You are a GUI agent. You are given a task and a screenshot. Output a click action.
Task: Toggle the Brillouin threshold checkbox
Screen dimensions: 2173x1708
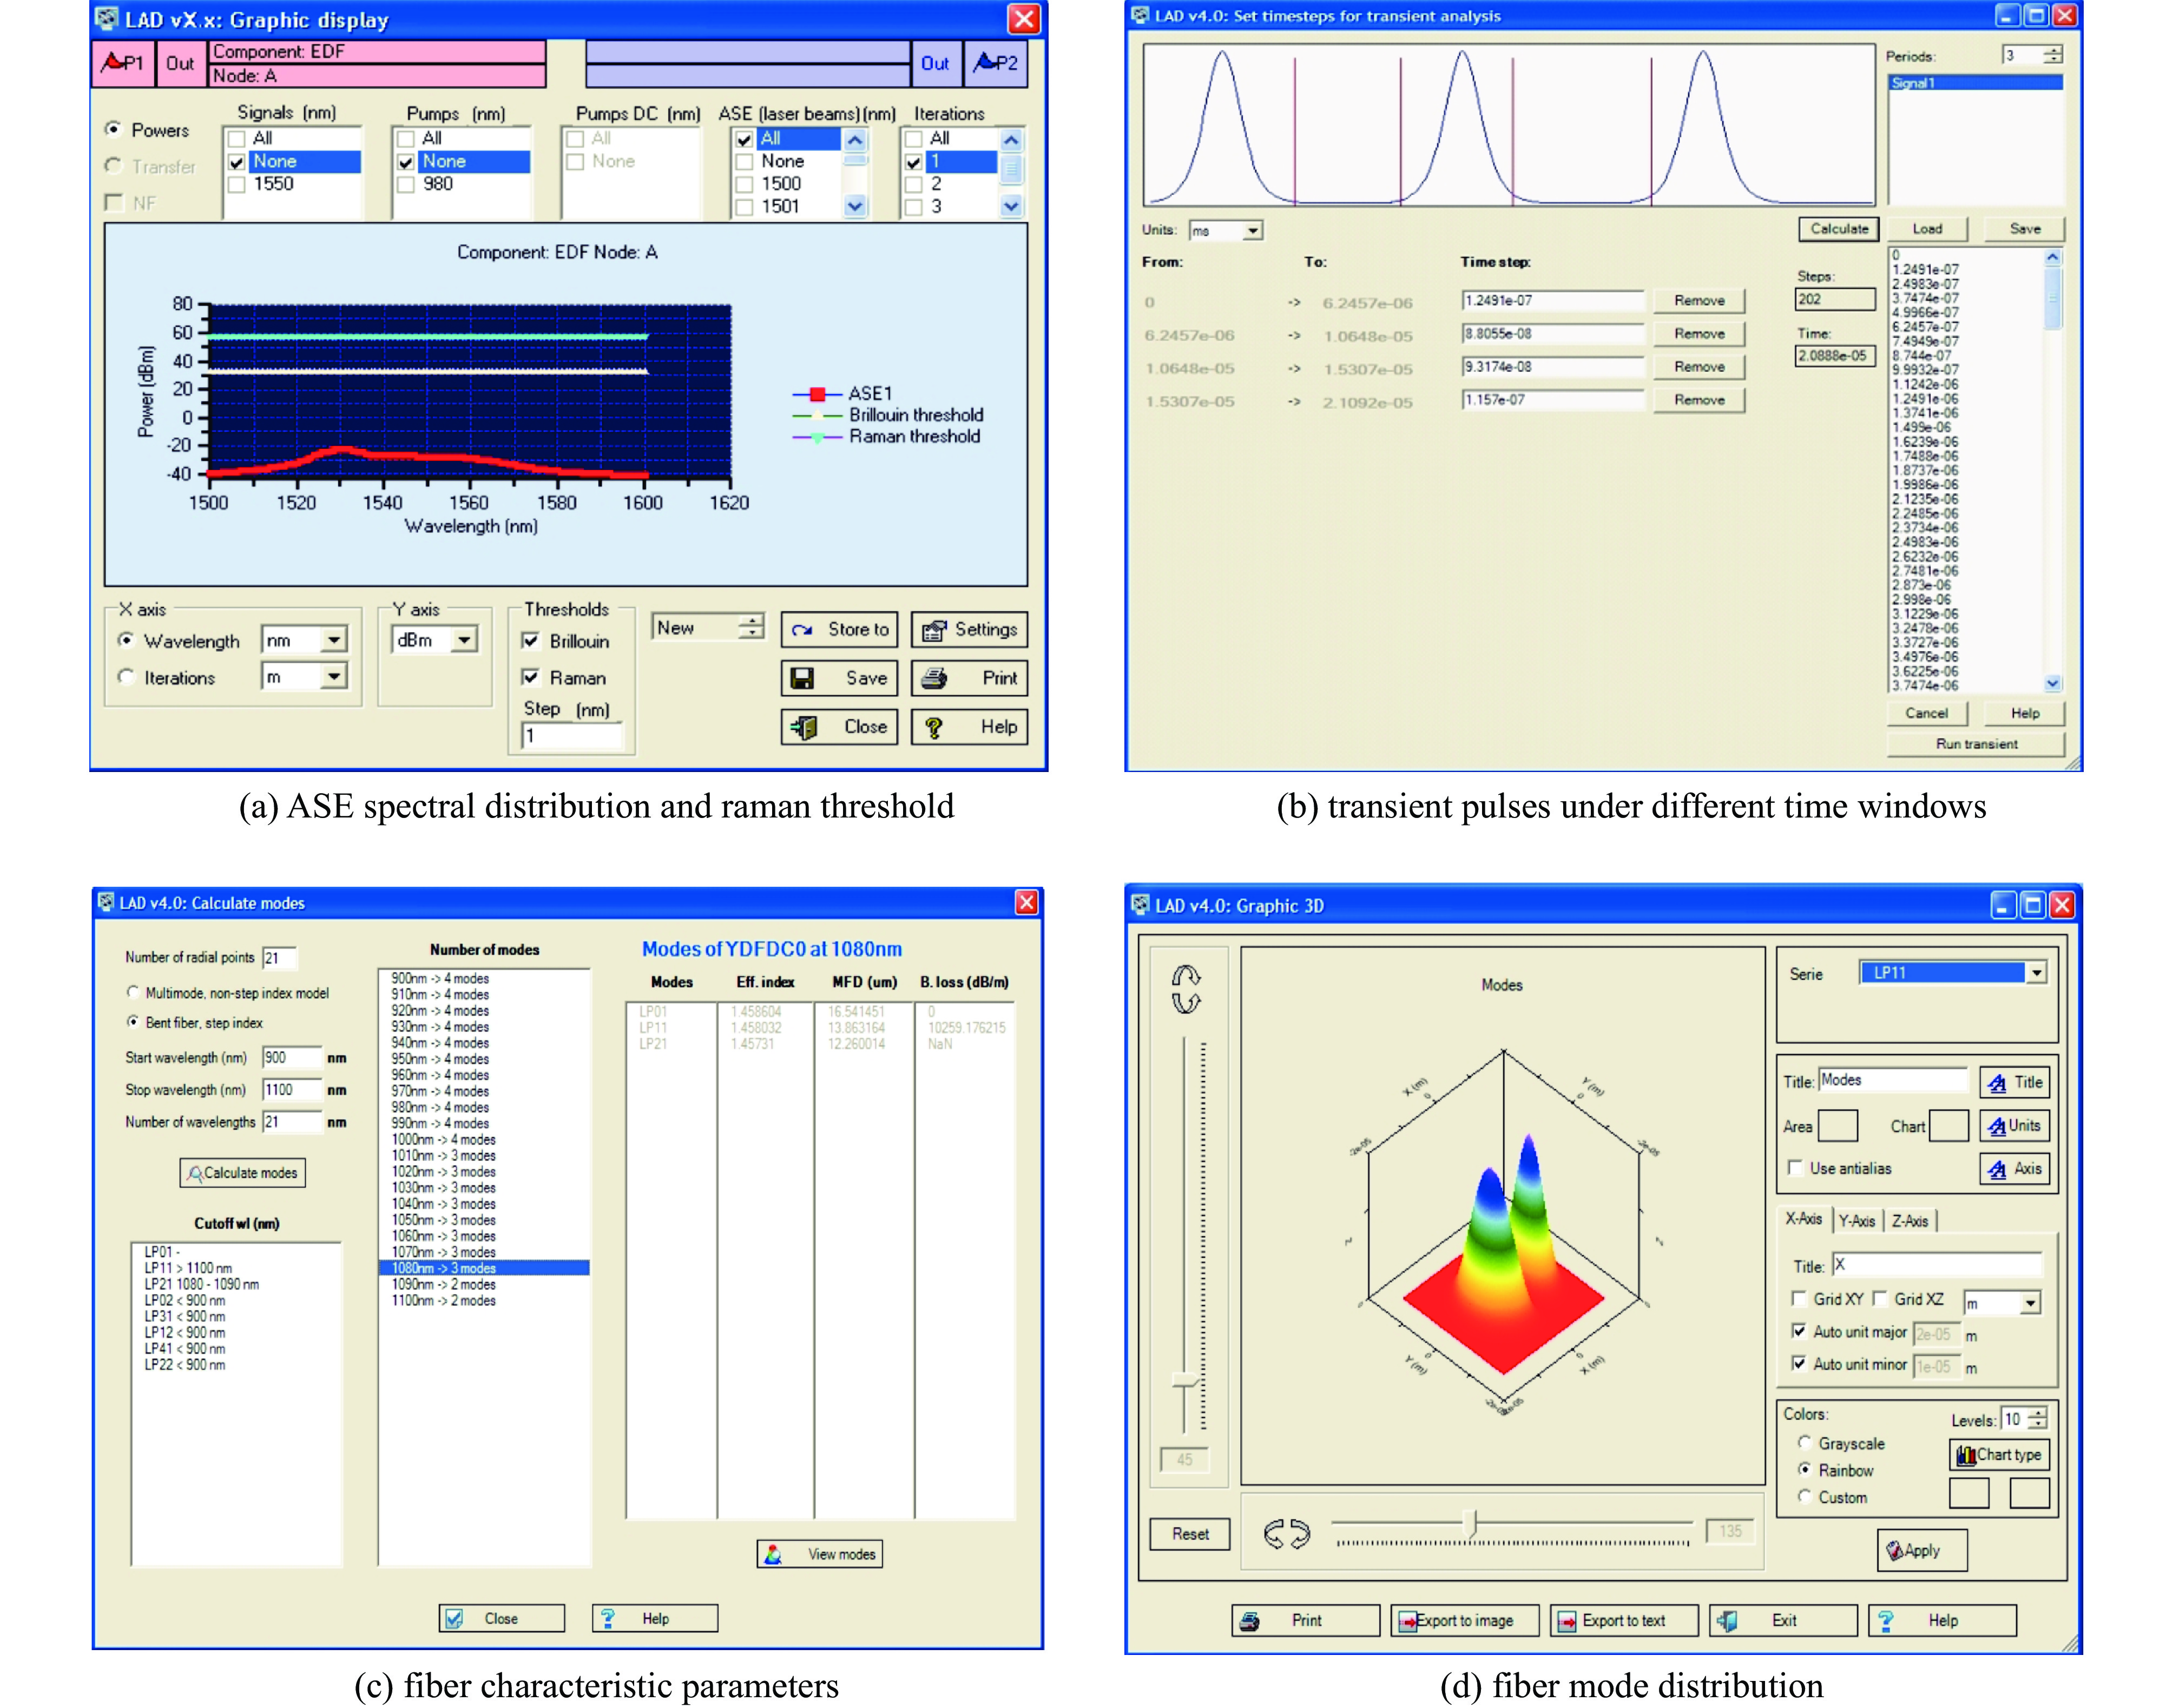531,641
